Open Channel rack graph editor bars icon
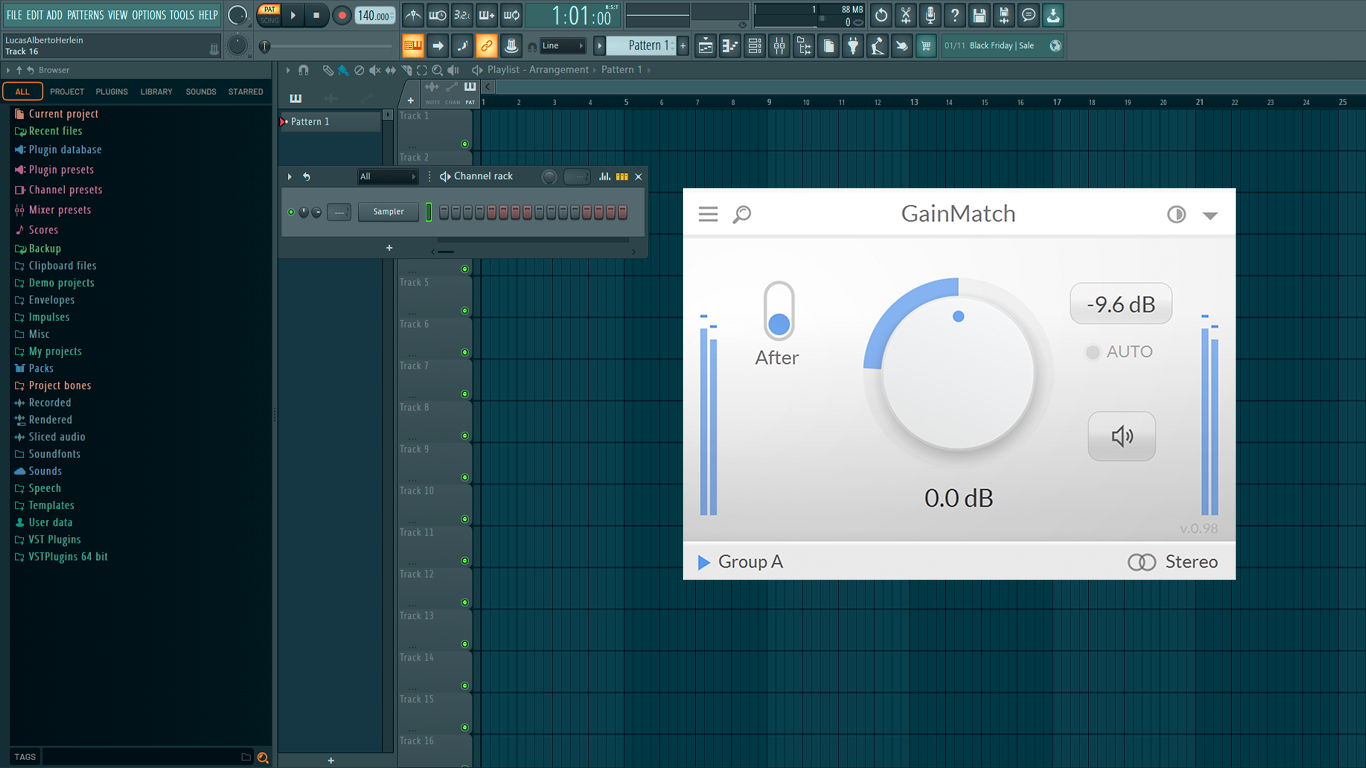 (605, 177)
